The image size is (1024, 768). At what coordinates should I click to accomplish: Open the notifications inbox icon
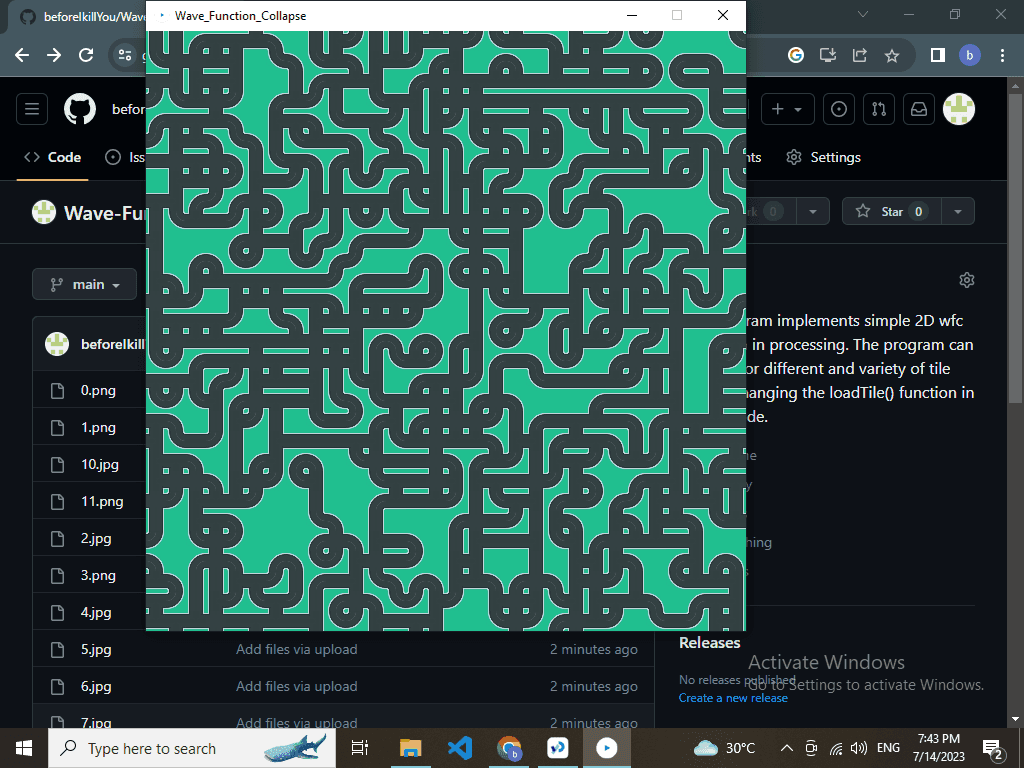tap(918, 109)
